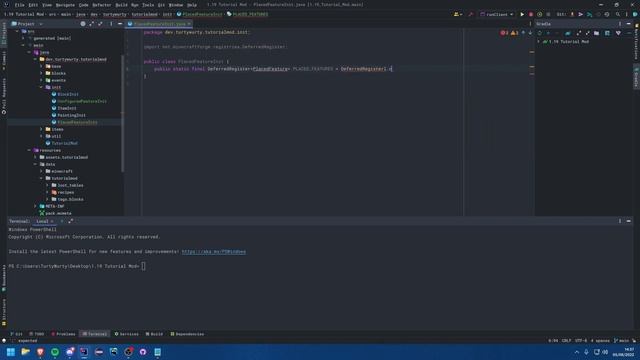
Task: Expand 1.19 Tutorial Mod node in Gradle panel
Action: pyautogui.click(x=539, y=42)
